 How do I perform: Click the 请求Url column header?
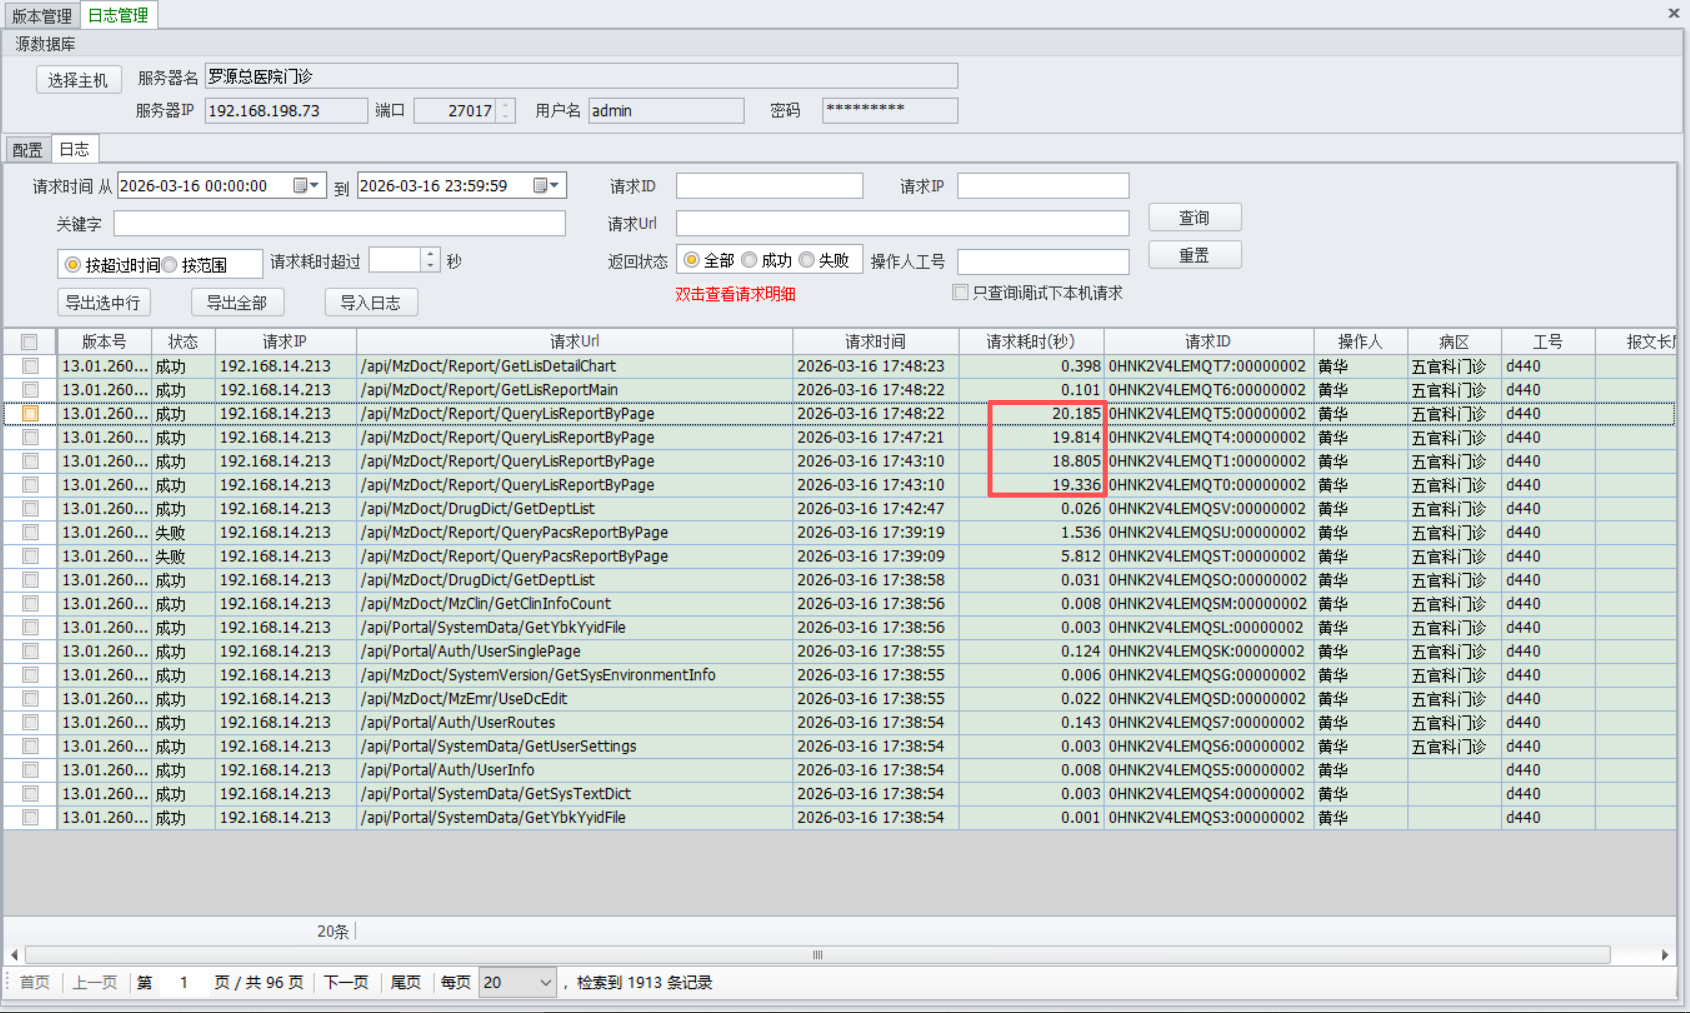pos(574,342)
